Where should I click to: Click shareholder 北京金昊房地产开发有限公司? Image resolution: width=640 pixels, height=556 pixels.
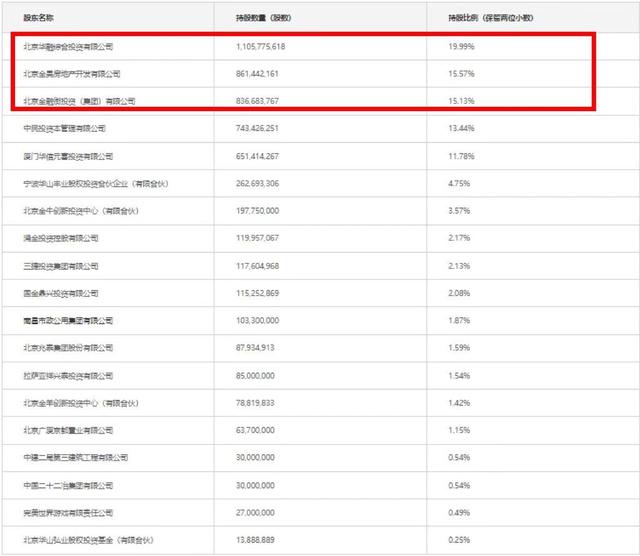[x=72, y=74]
